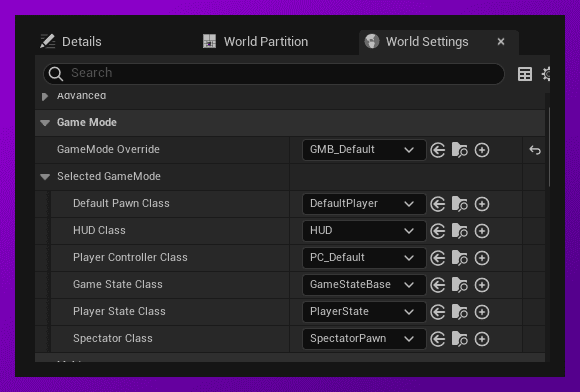This screenshot has width=580, height=392.
Task: Collapse the Game Mode section
Action: pyautogui.click(x=45, y=123)
